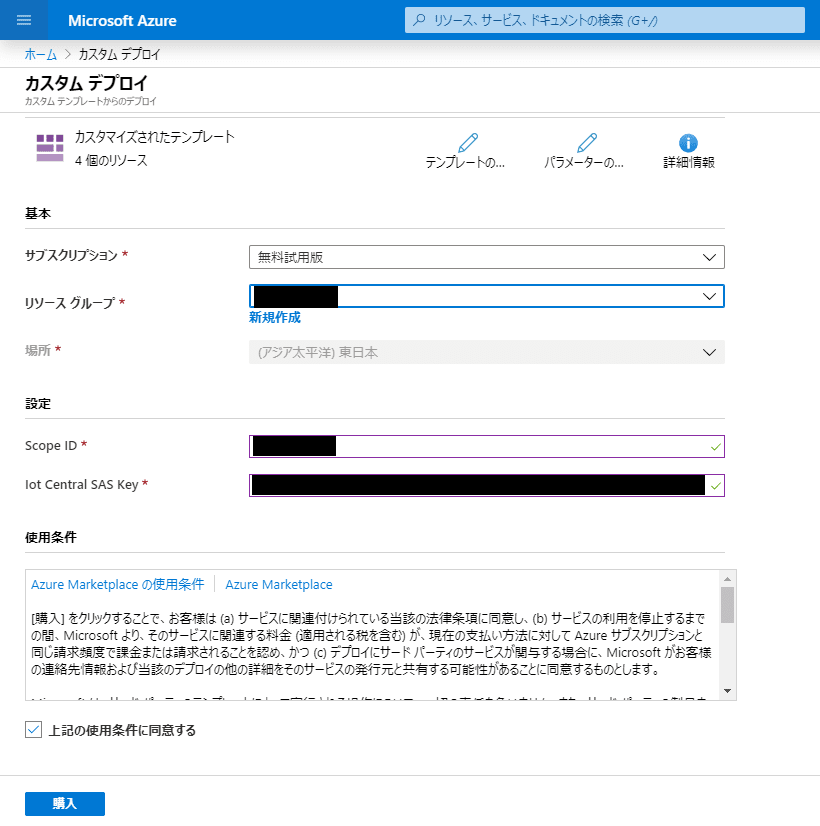The height and width of the screenshot is (826, 820).
Task: Click the customized template purple grid icon
Action: point(50,148)
